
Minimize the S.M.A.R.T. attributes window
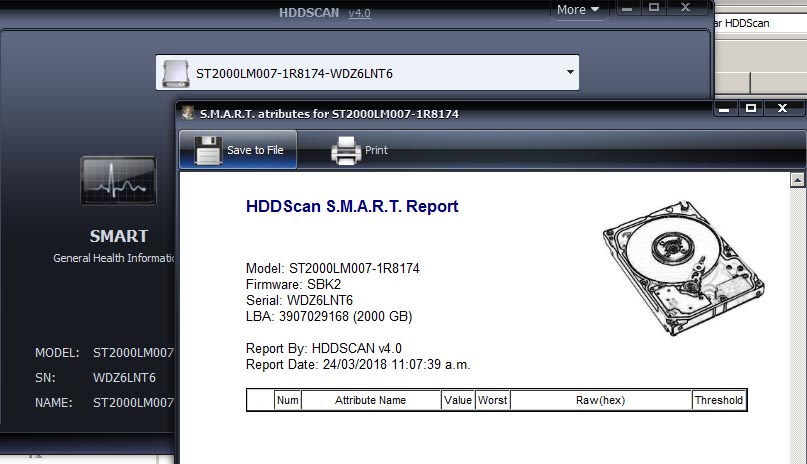point(724,109)
